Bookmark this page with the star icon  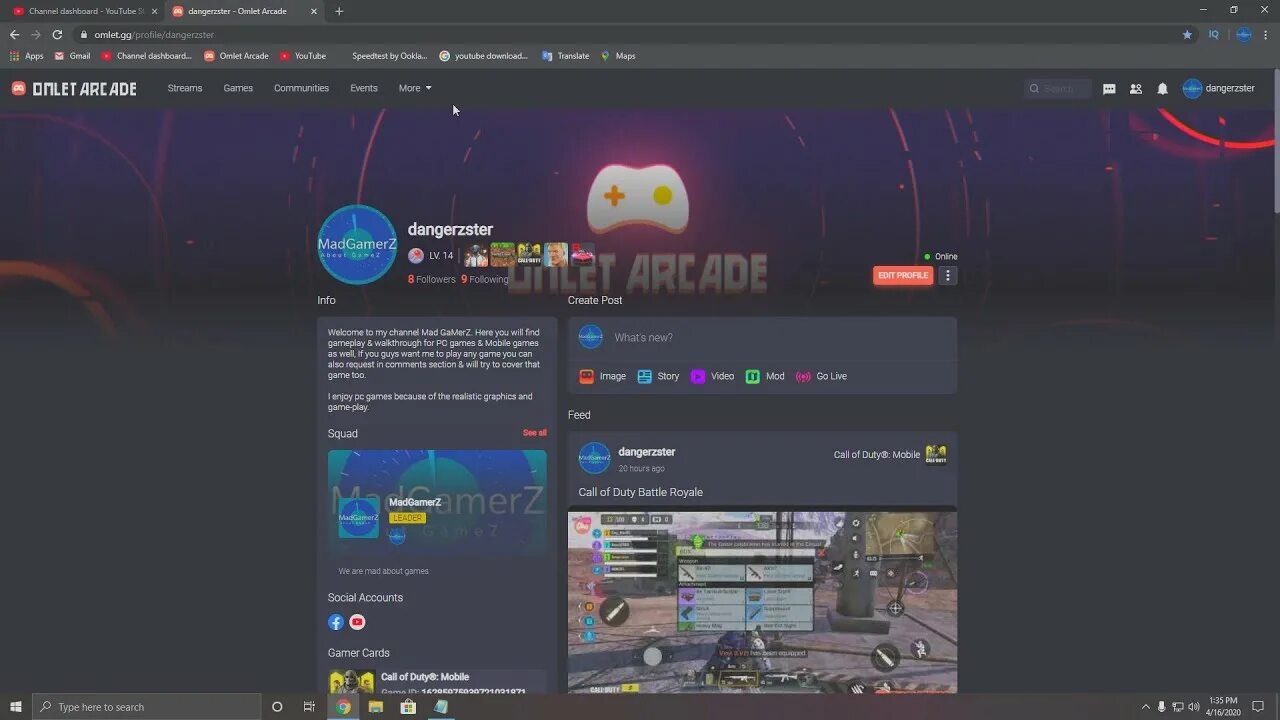(1187, 34)
